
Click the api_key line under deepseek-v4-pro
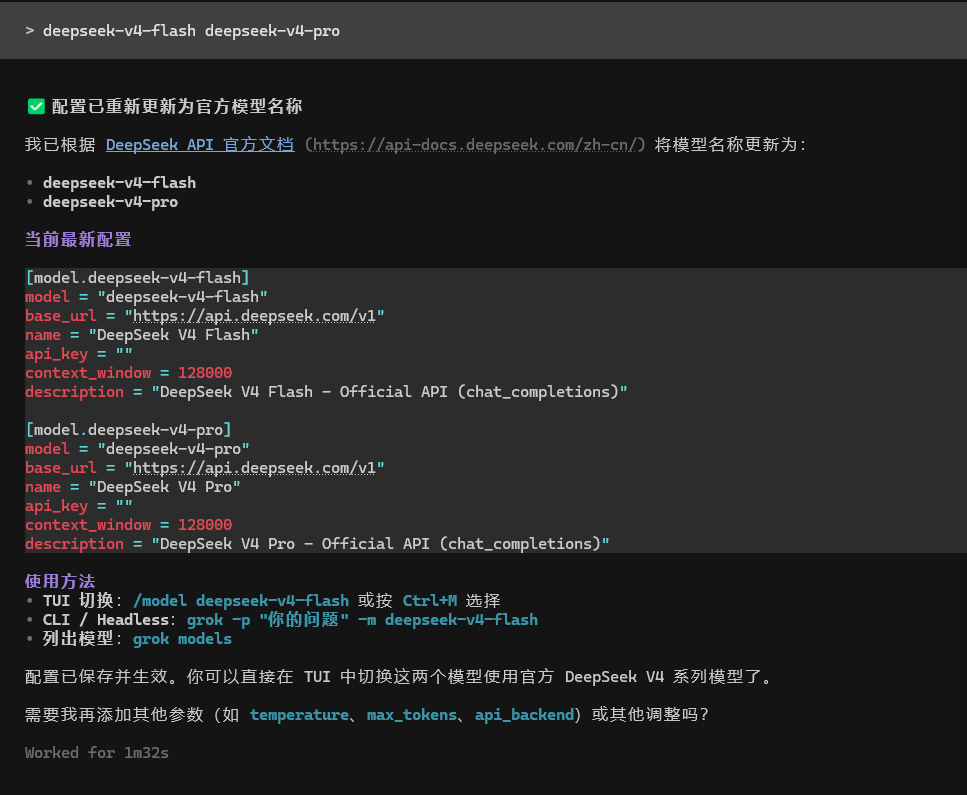point(78,506)
